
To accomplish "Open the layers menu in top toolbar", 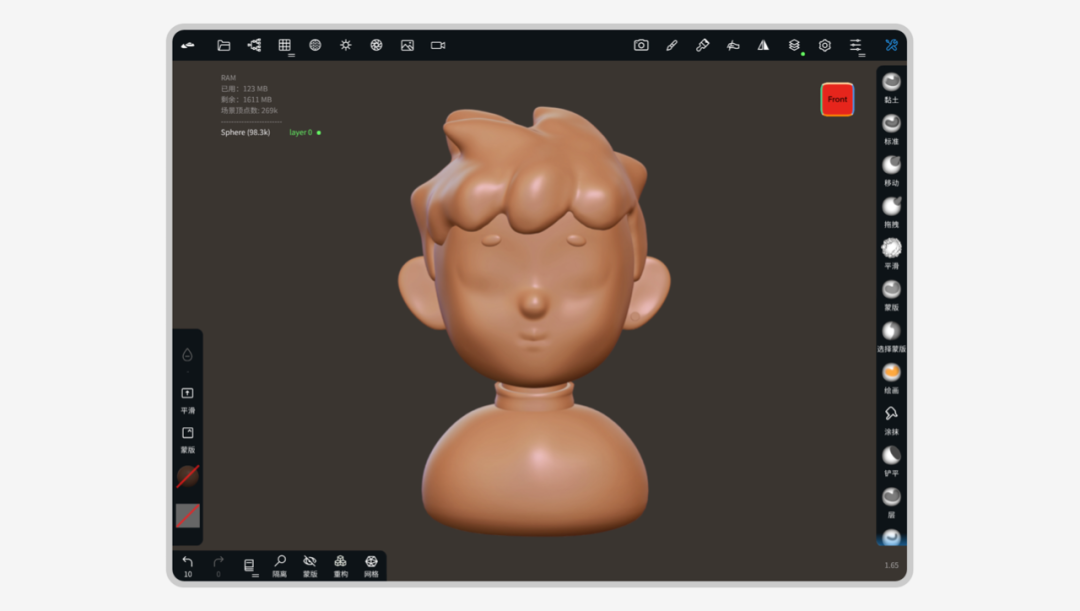I will point(794,45).
